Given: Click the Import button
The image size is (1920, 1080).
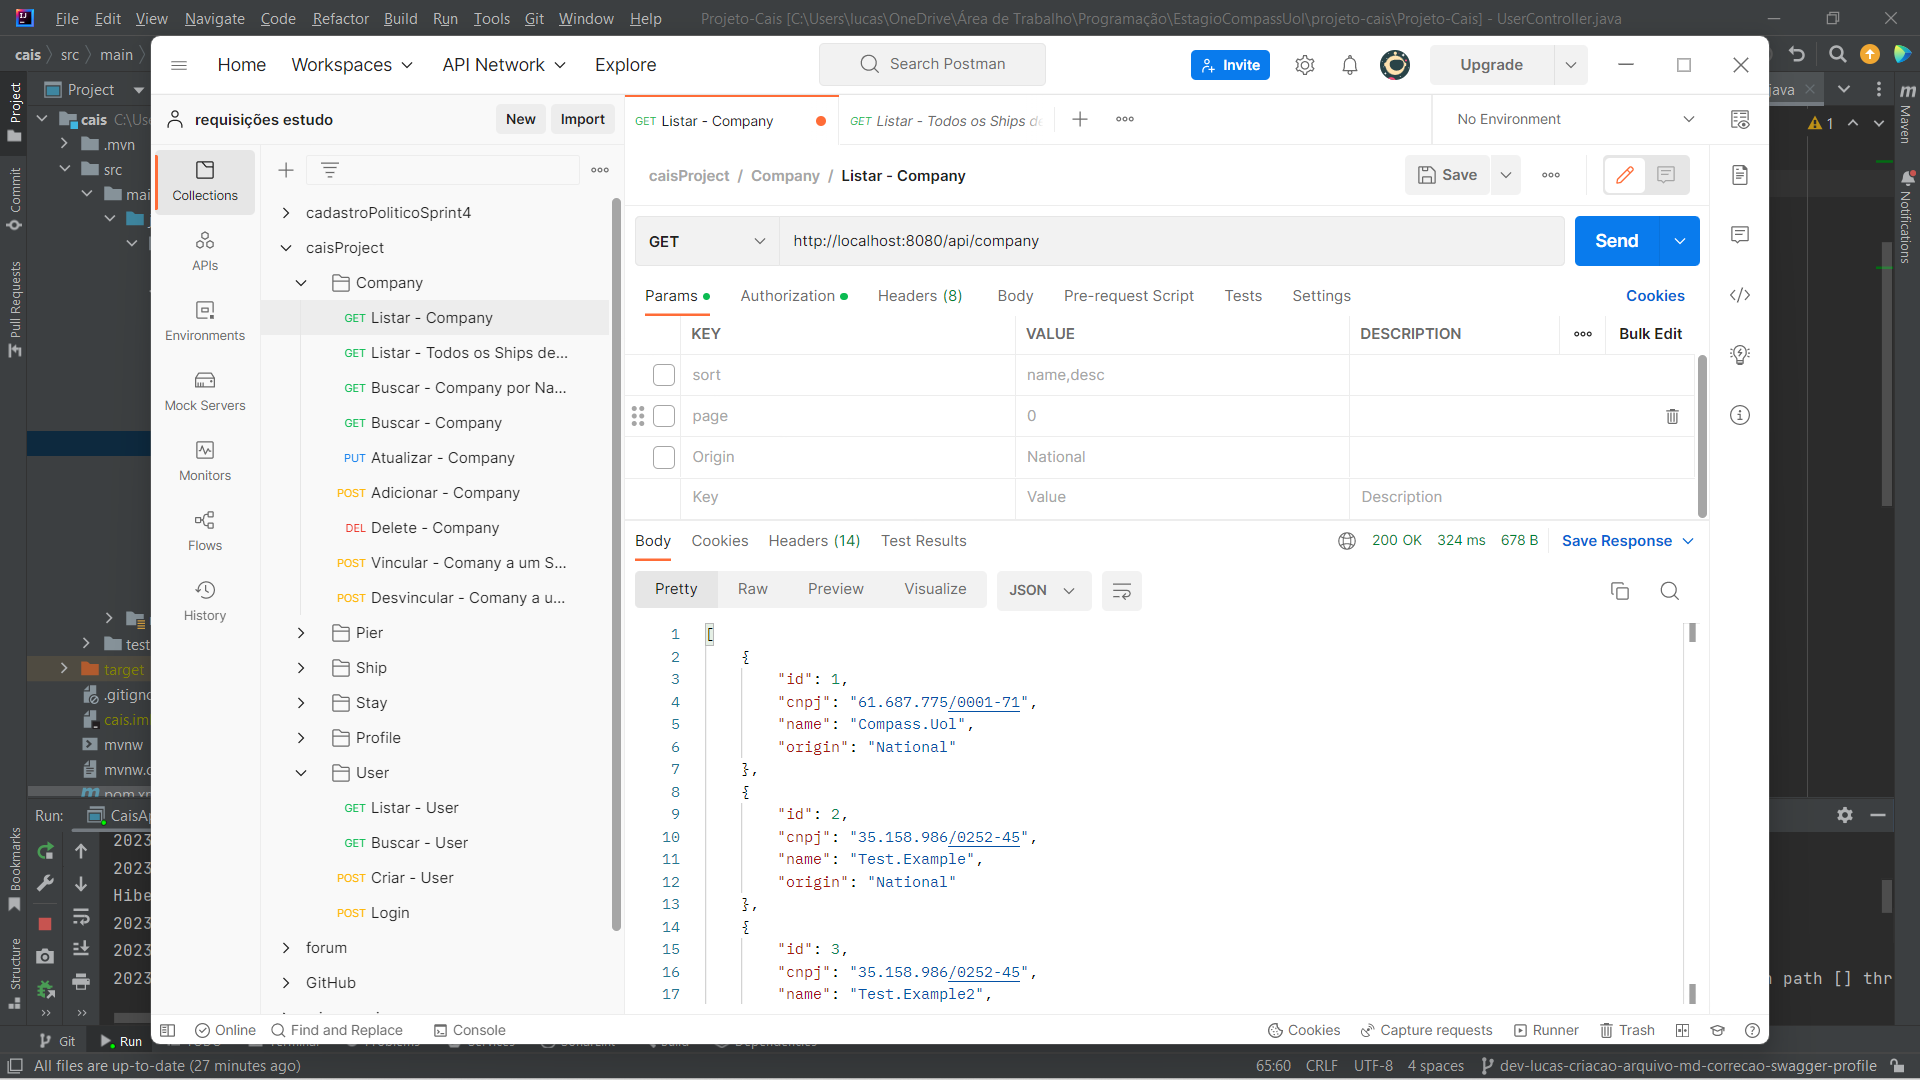Looking at the screenshot, I should coord(582,118).
